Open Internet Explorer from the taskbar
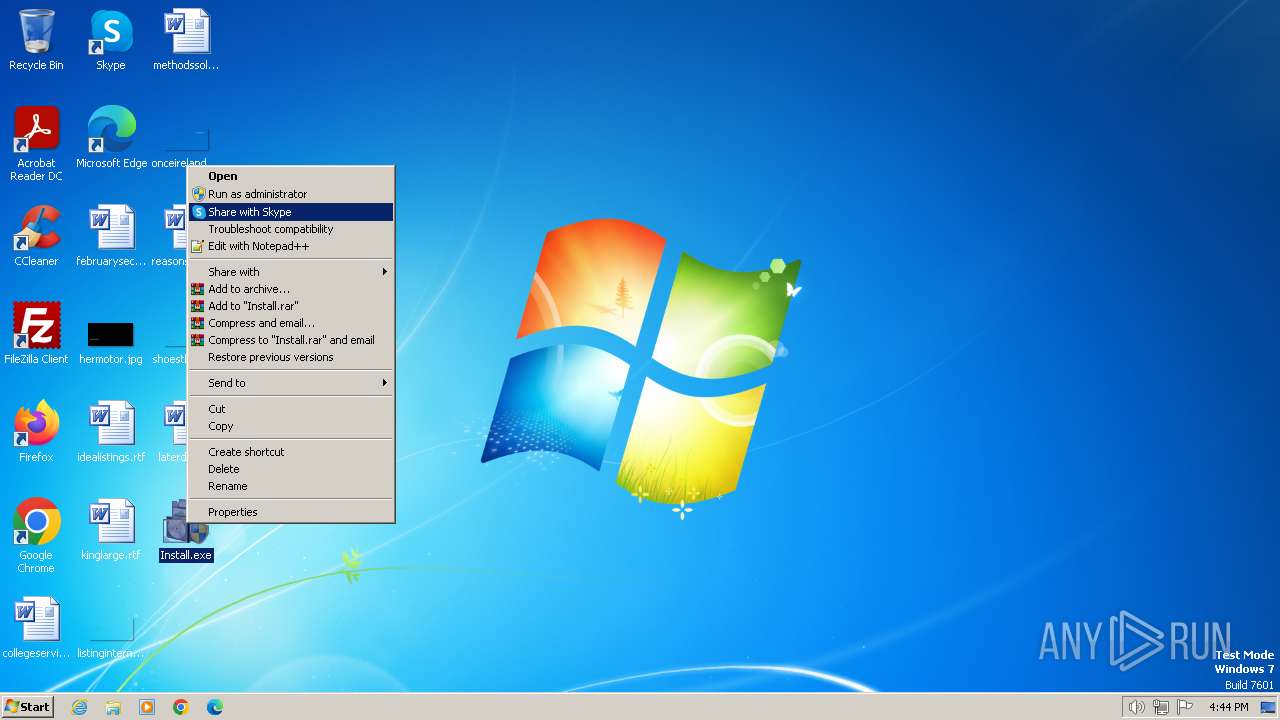Image resolution: width=1280 pixels, height=720 pixels. tap(79, 707)
